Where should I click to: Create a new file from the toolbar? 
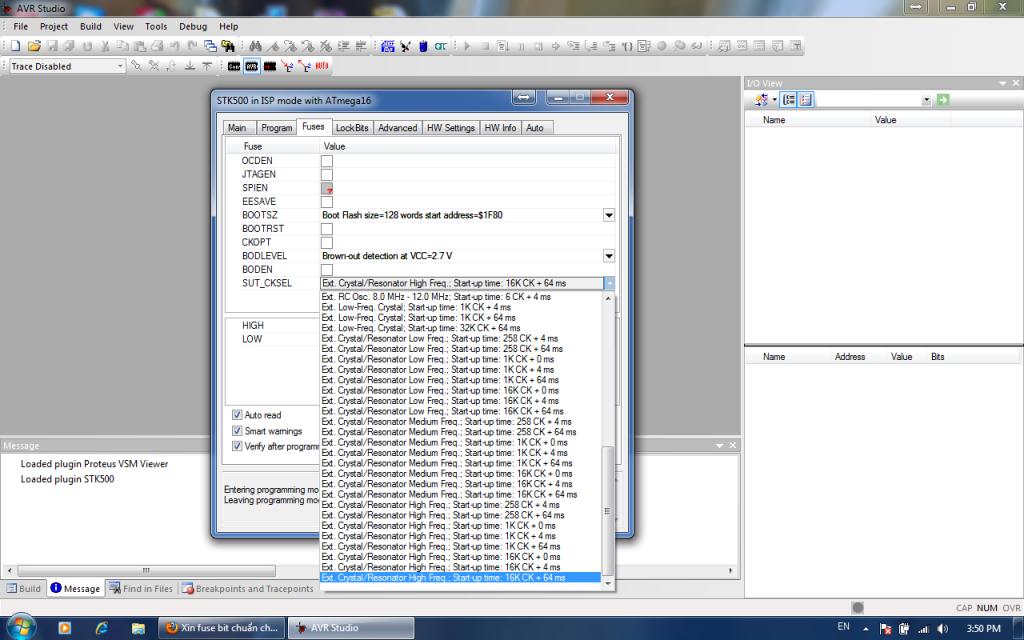coord(16,46)
